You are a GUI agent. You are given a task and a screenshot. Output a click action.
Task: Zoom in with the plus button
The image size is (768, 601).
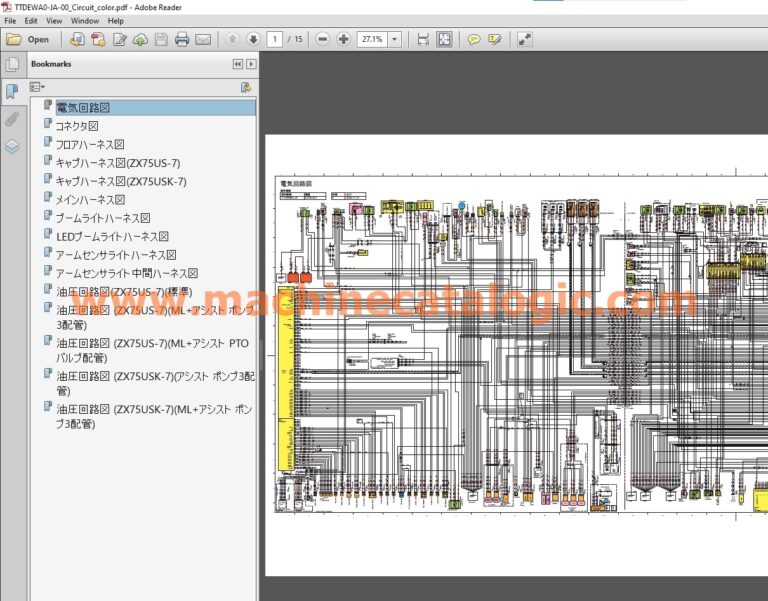tap(343, 40)
